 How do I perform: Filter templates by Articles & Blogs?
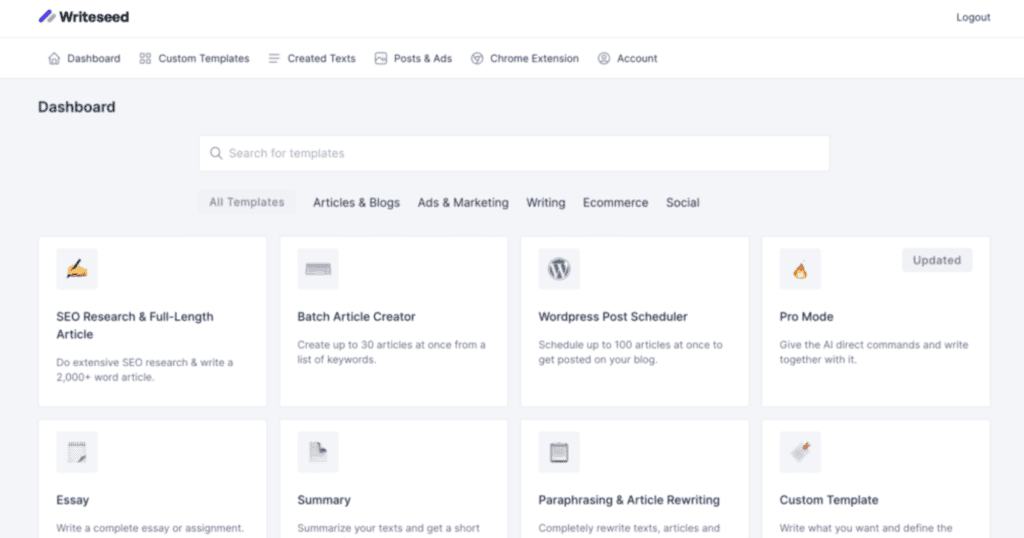pos(356,203)
